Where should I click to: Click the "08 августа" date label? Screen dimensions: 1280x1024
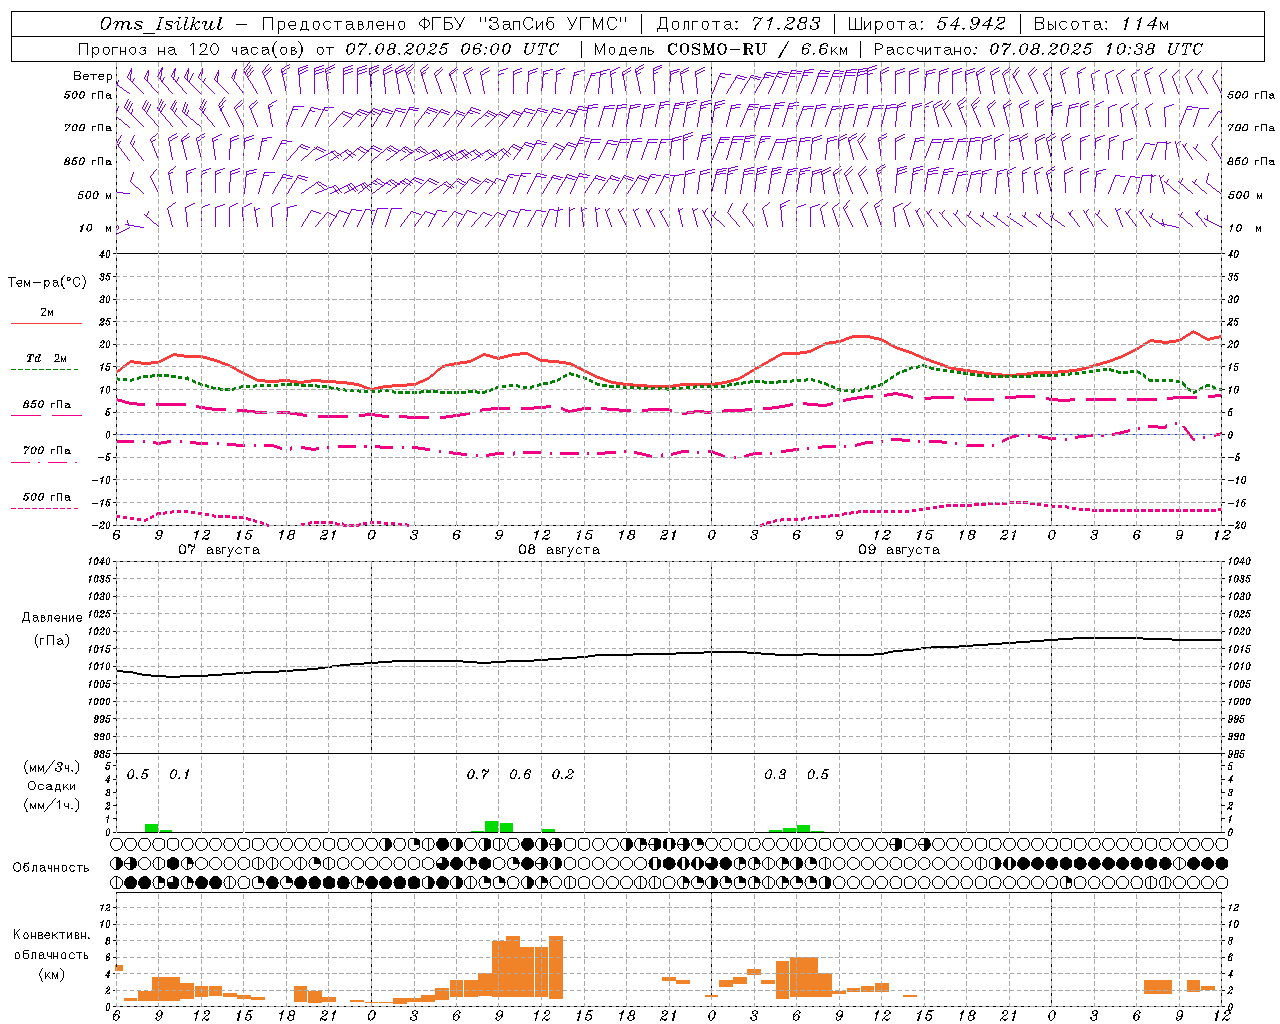(559, 550)
